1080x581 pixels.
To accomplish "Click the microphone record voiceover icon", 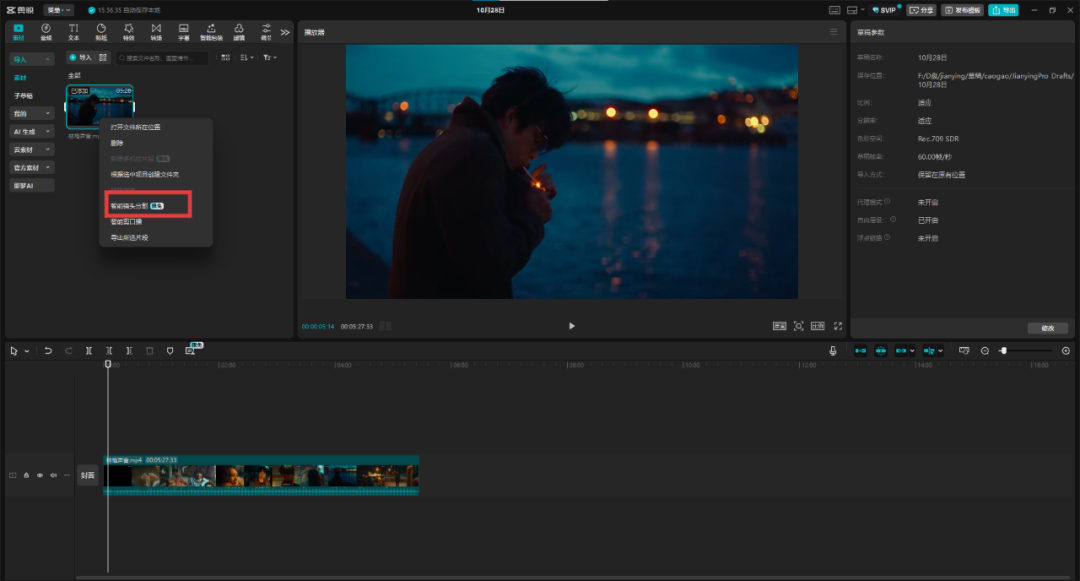I will point(833,351).
